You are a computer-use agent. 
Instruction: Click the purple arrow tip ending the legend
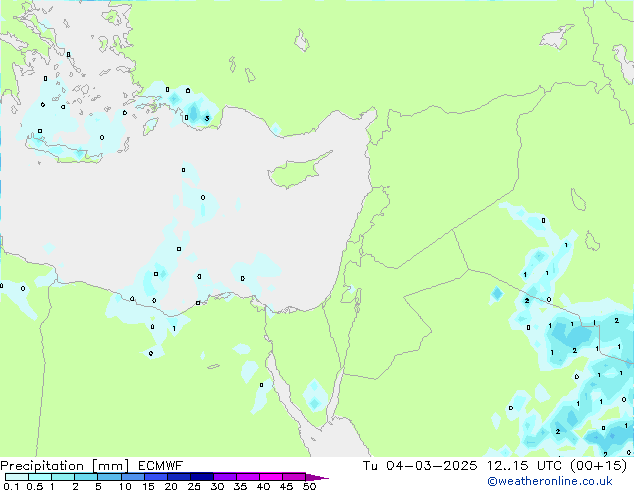coord(317,477)
